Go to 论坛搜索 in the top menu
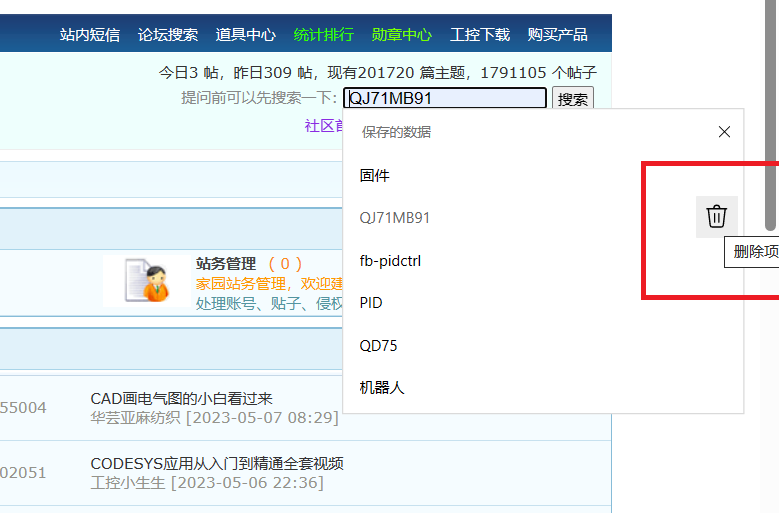Image resolution: width=779 pixels, height=513 pixels. click(x=168, y=35)
